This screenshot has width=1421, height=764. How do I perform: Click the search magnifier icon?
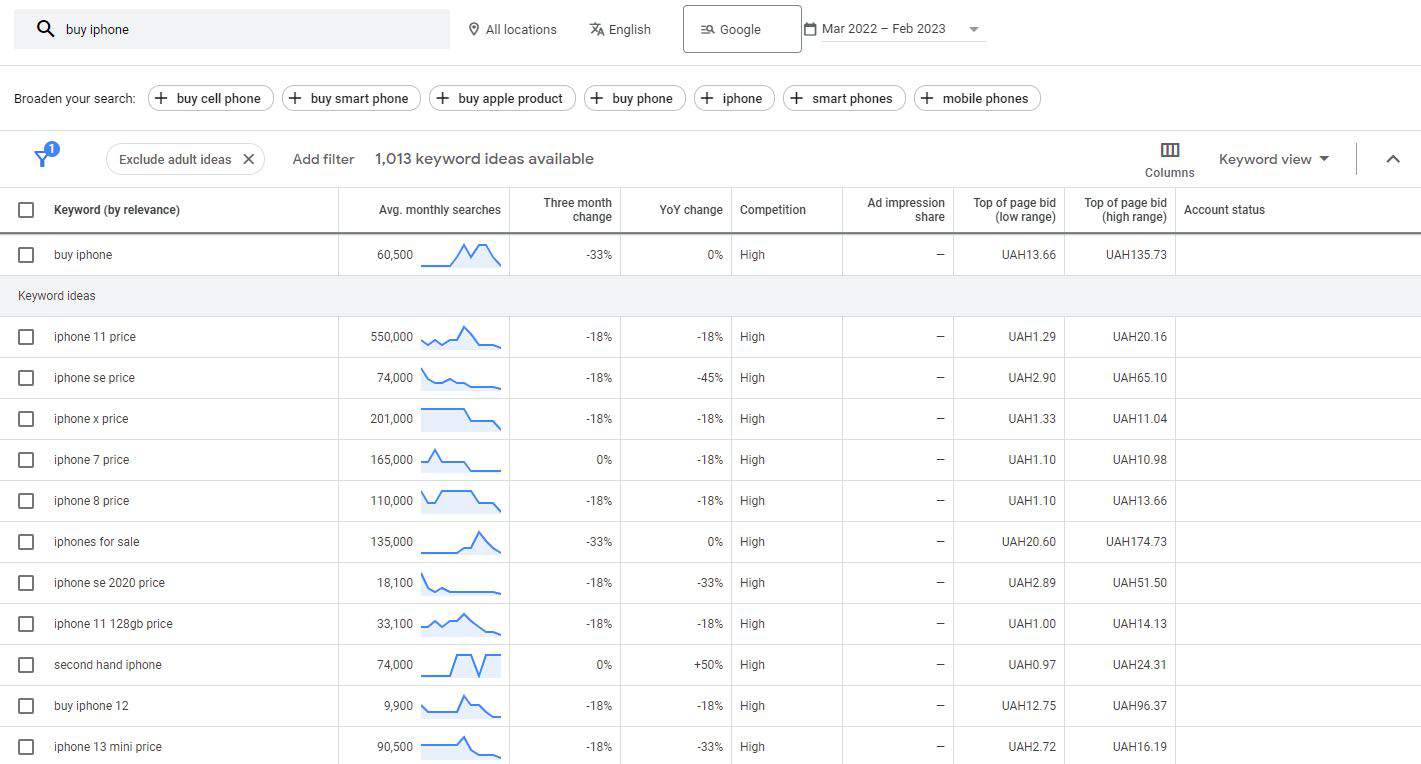click(45, 29)
